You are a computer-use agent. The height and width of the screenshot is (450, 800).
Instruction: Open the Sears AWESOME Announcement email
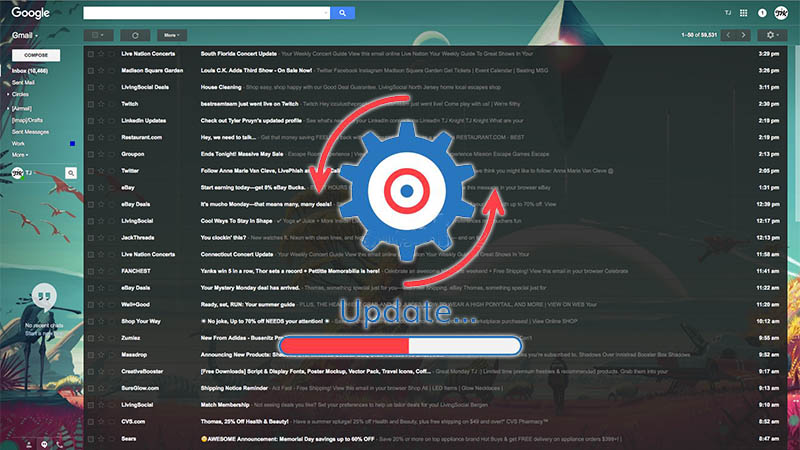click(435, 438)
